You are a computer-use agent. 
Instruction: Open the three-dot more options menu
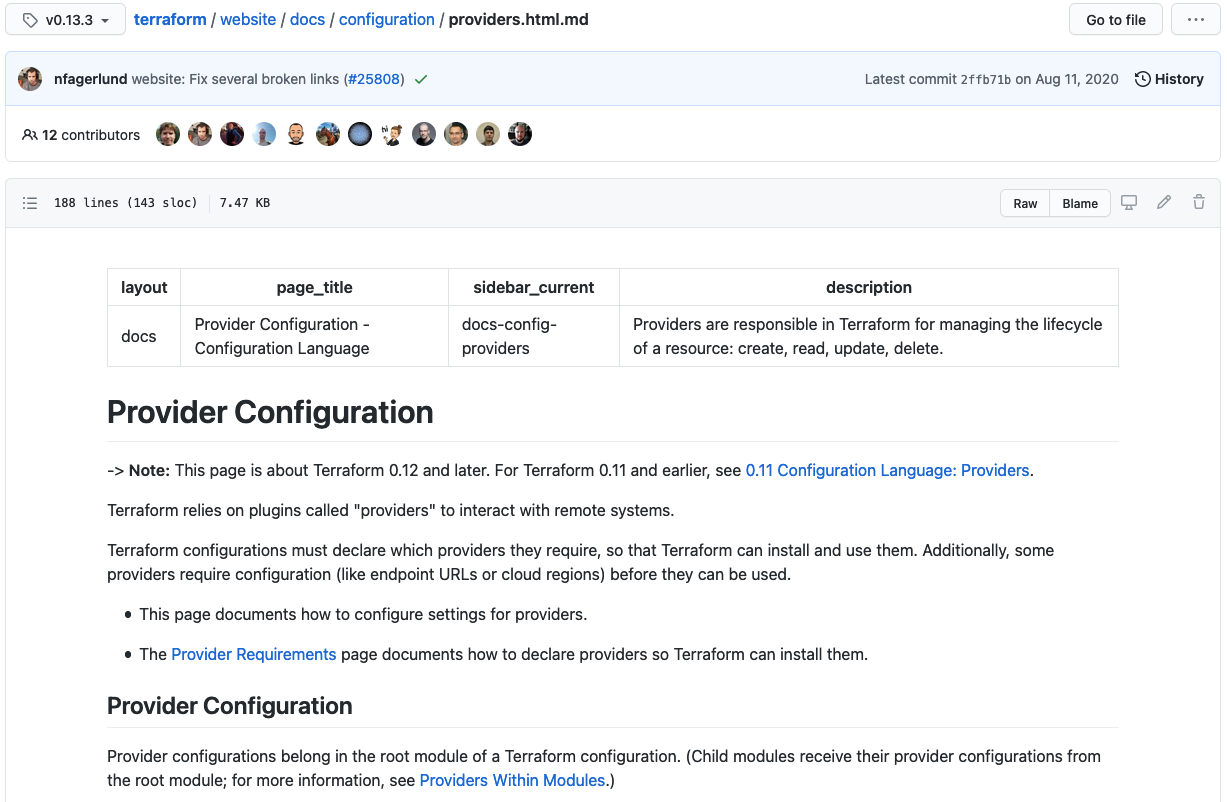point(1196,20)
